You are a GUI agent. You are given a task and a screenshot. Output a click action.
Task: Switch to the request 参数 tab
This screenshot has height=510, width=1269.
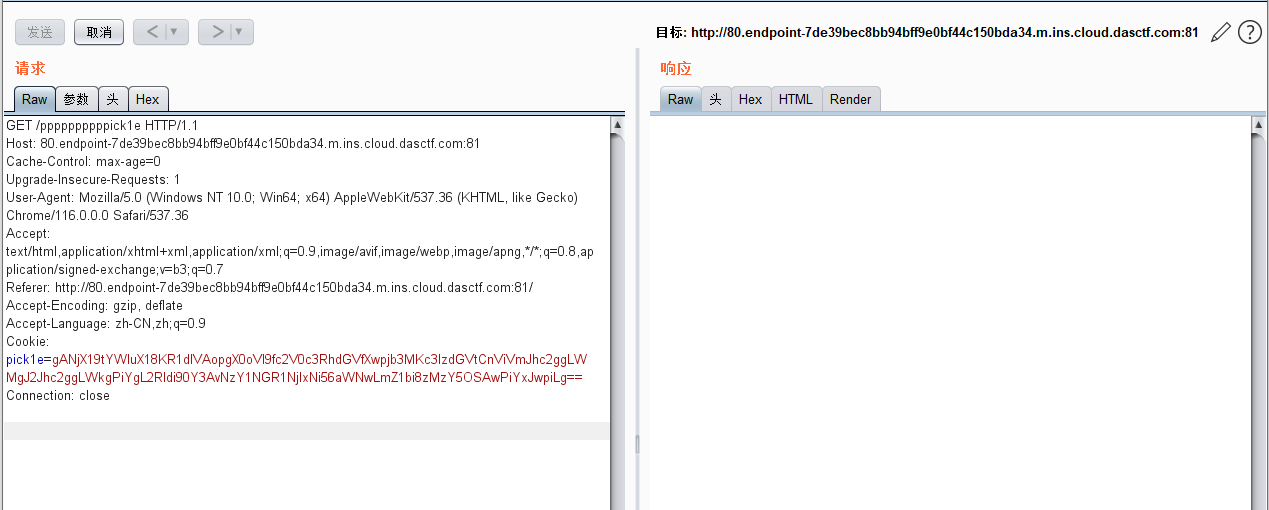(x=76, y=99)
